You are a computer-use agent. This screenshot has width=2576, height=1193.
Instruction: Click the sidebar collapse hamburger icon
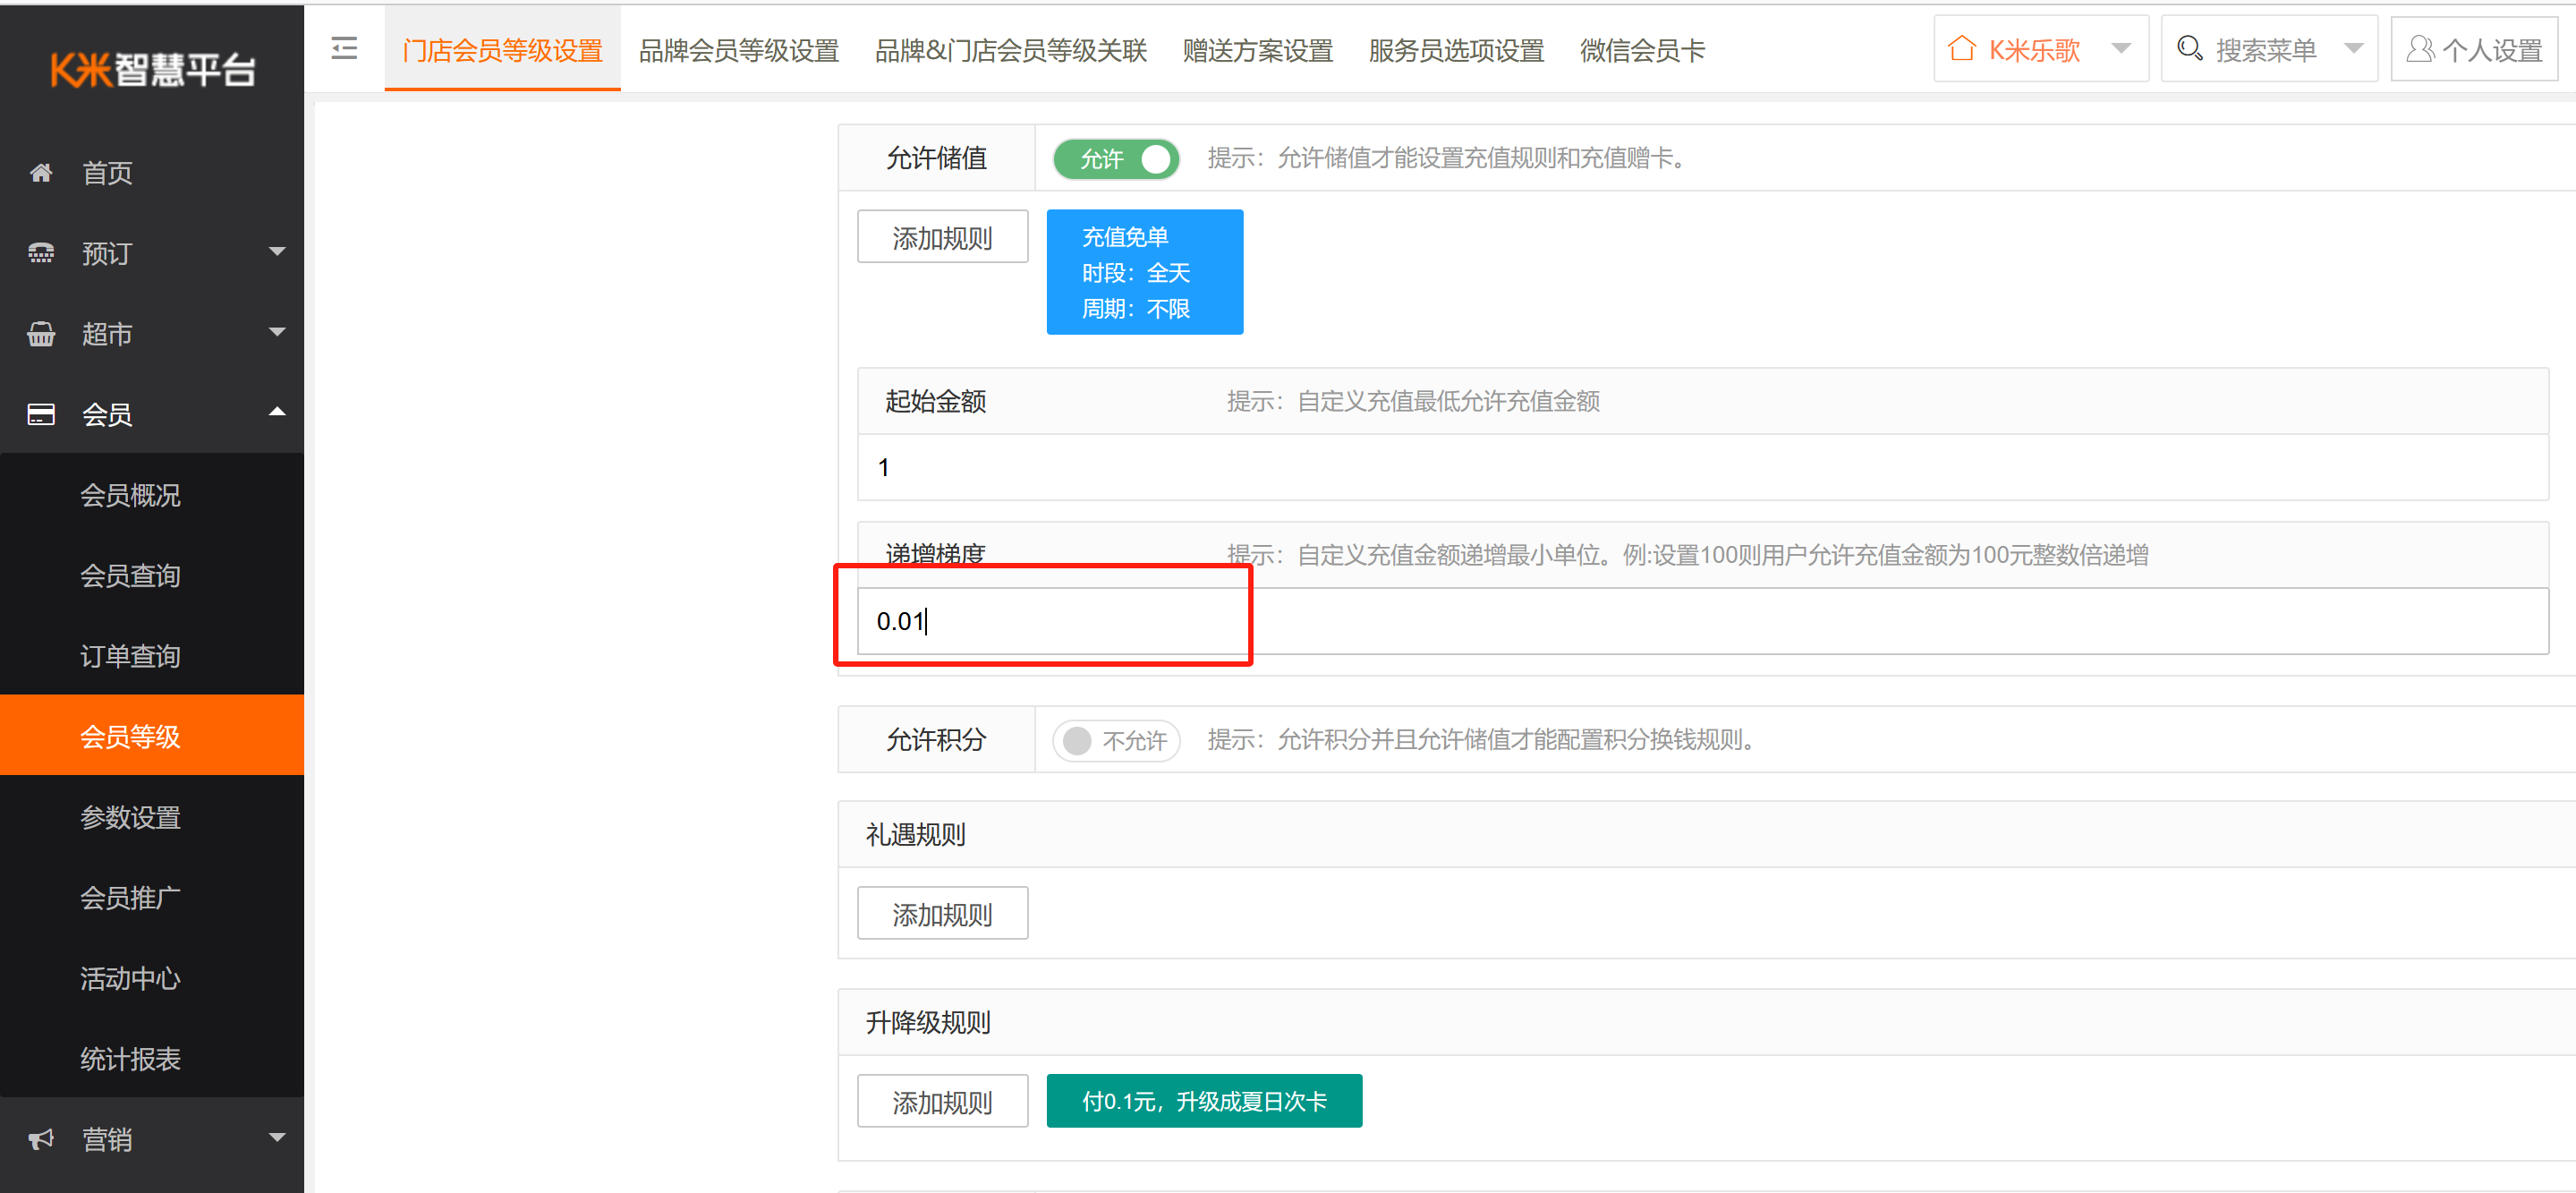(344, 48)
